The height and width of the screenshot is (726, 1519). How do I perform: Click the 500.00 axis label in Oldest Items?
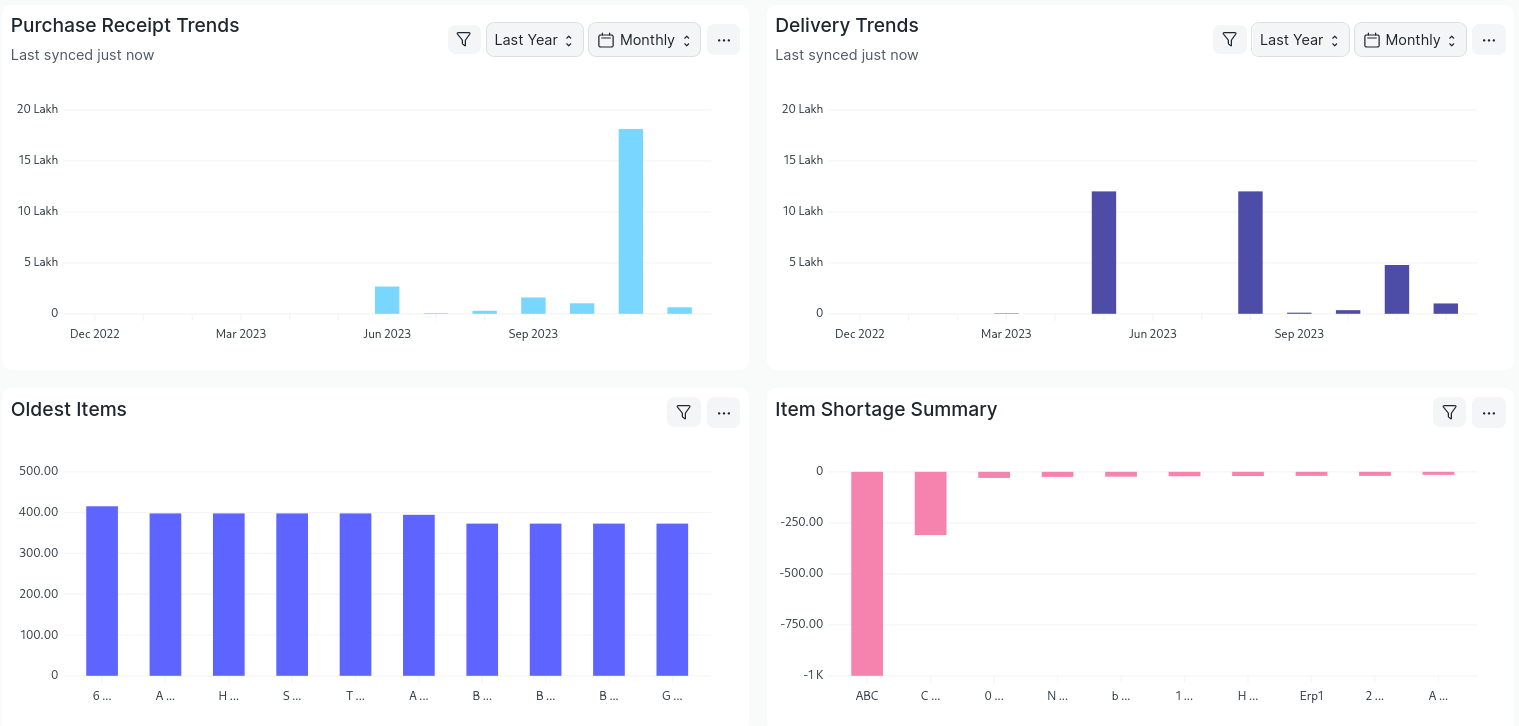(40, 471)
